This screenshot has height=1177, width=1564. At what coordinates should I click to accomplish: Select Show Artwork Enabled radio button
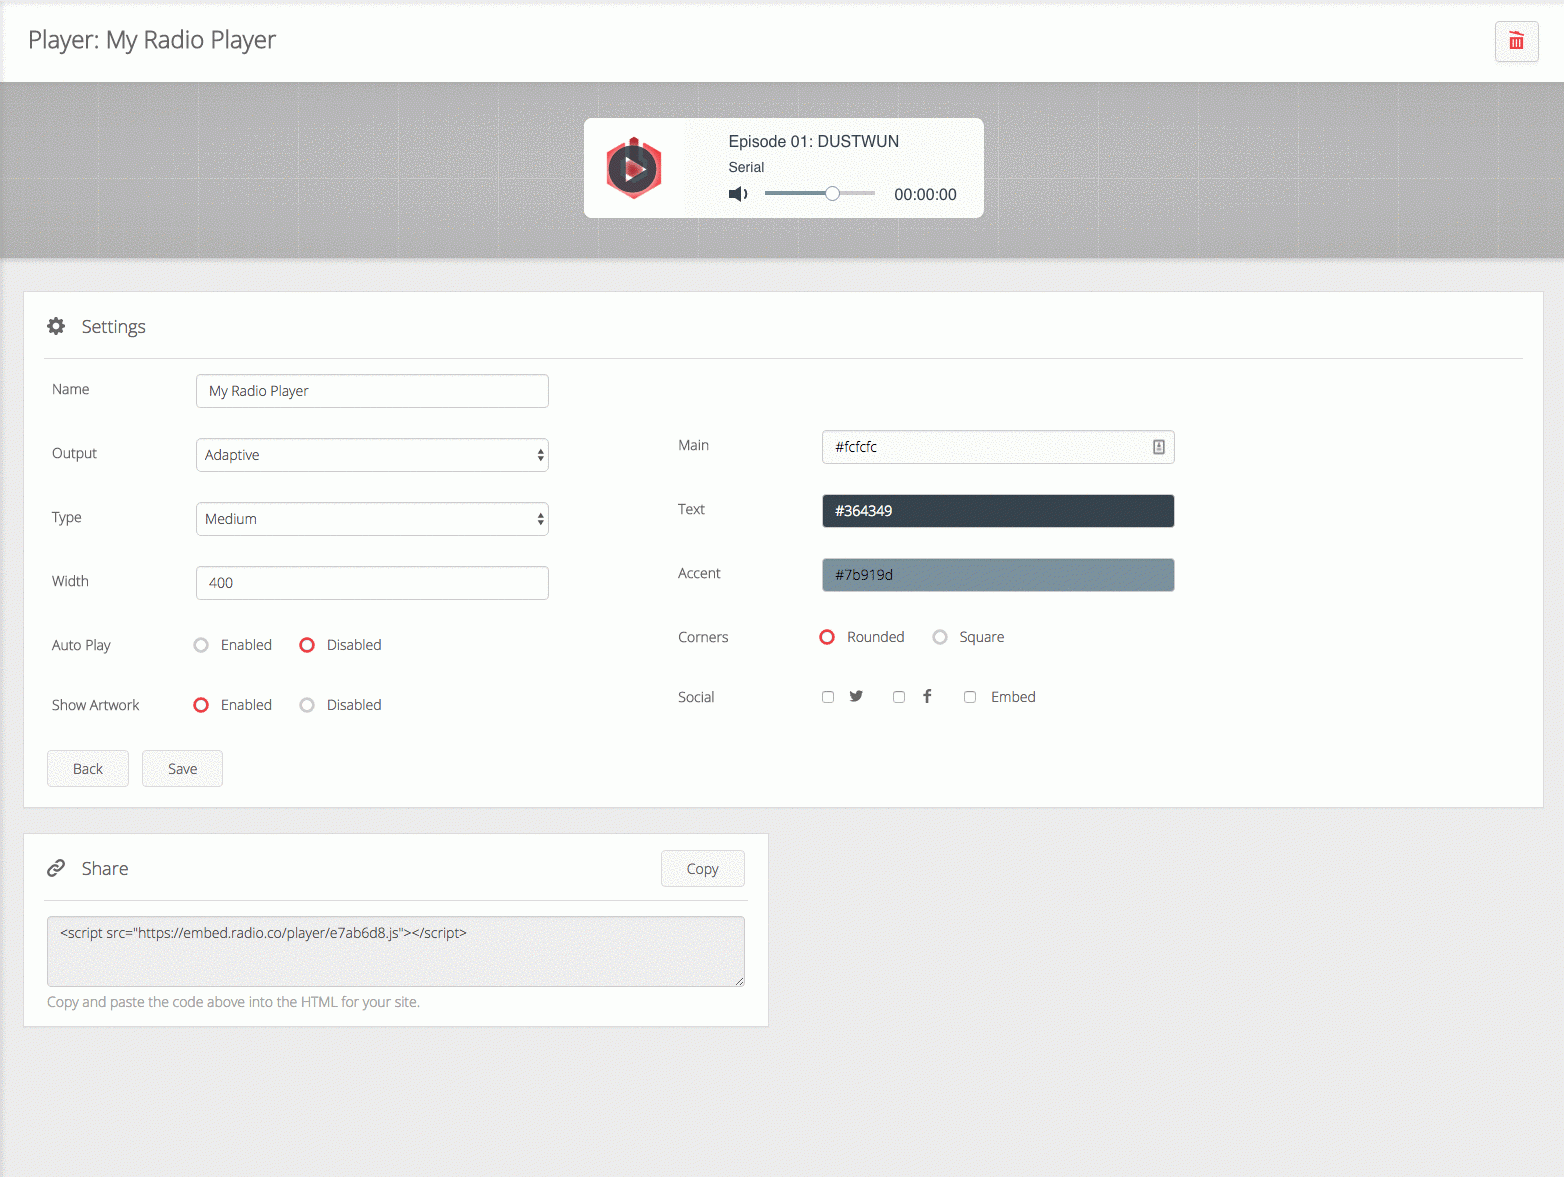(x=201, y=705)
